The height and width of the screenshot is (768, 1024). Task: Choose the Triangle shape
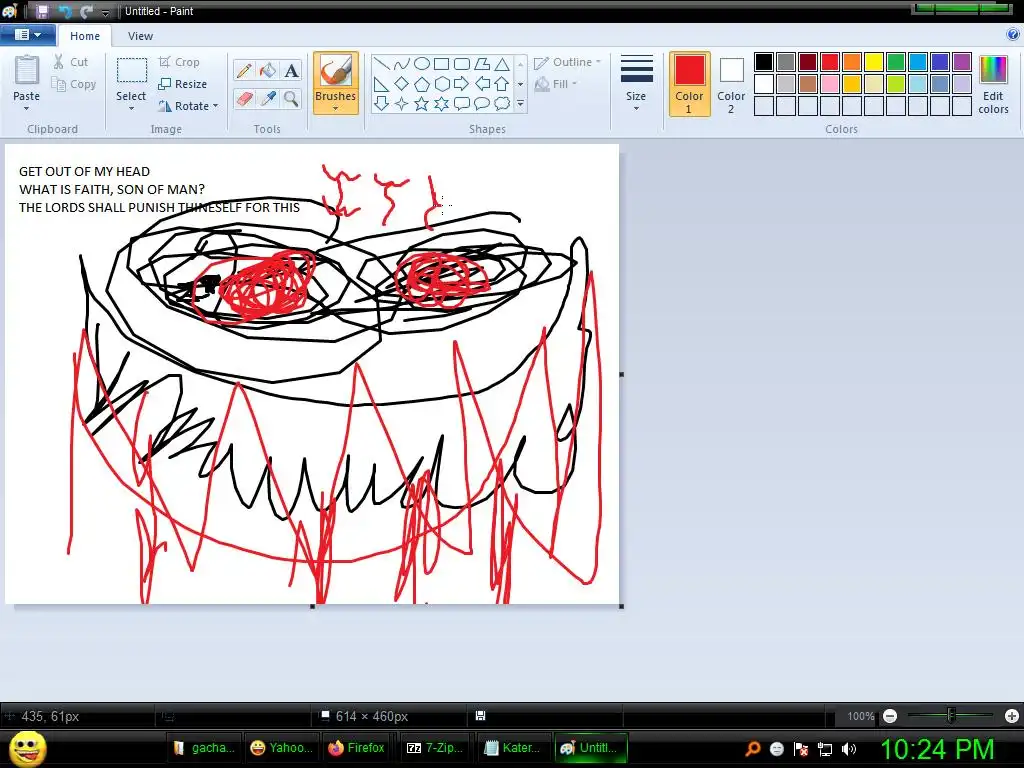[502, 63]
